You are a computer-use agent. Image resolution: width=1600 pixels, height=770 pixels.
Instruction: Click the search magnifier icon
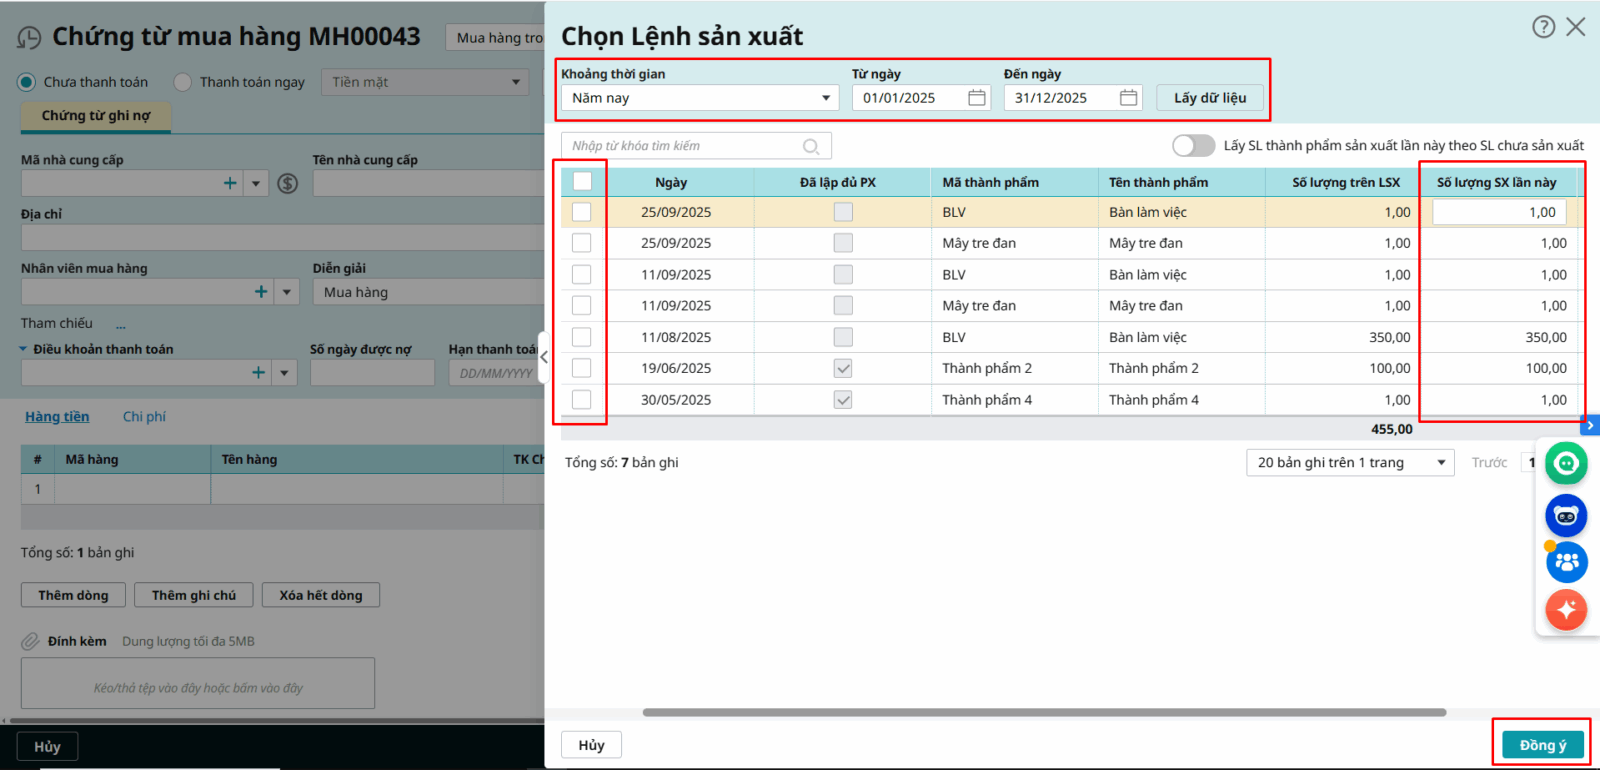tap(811, 147)
